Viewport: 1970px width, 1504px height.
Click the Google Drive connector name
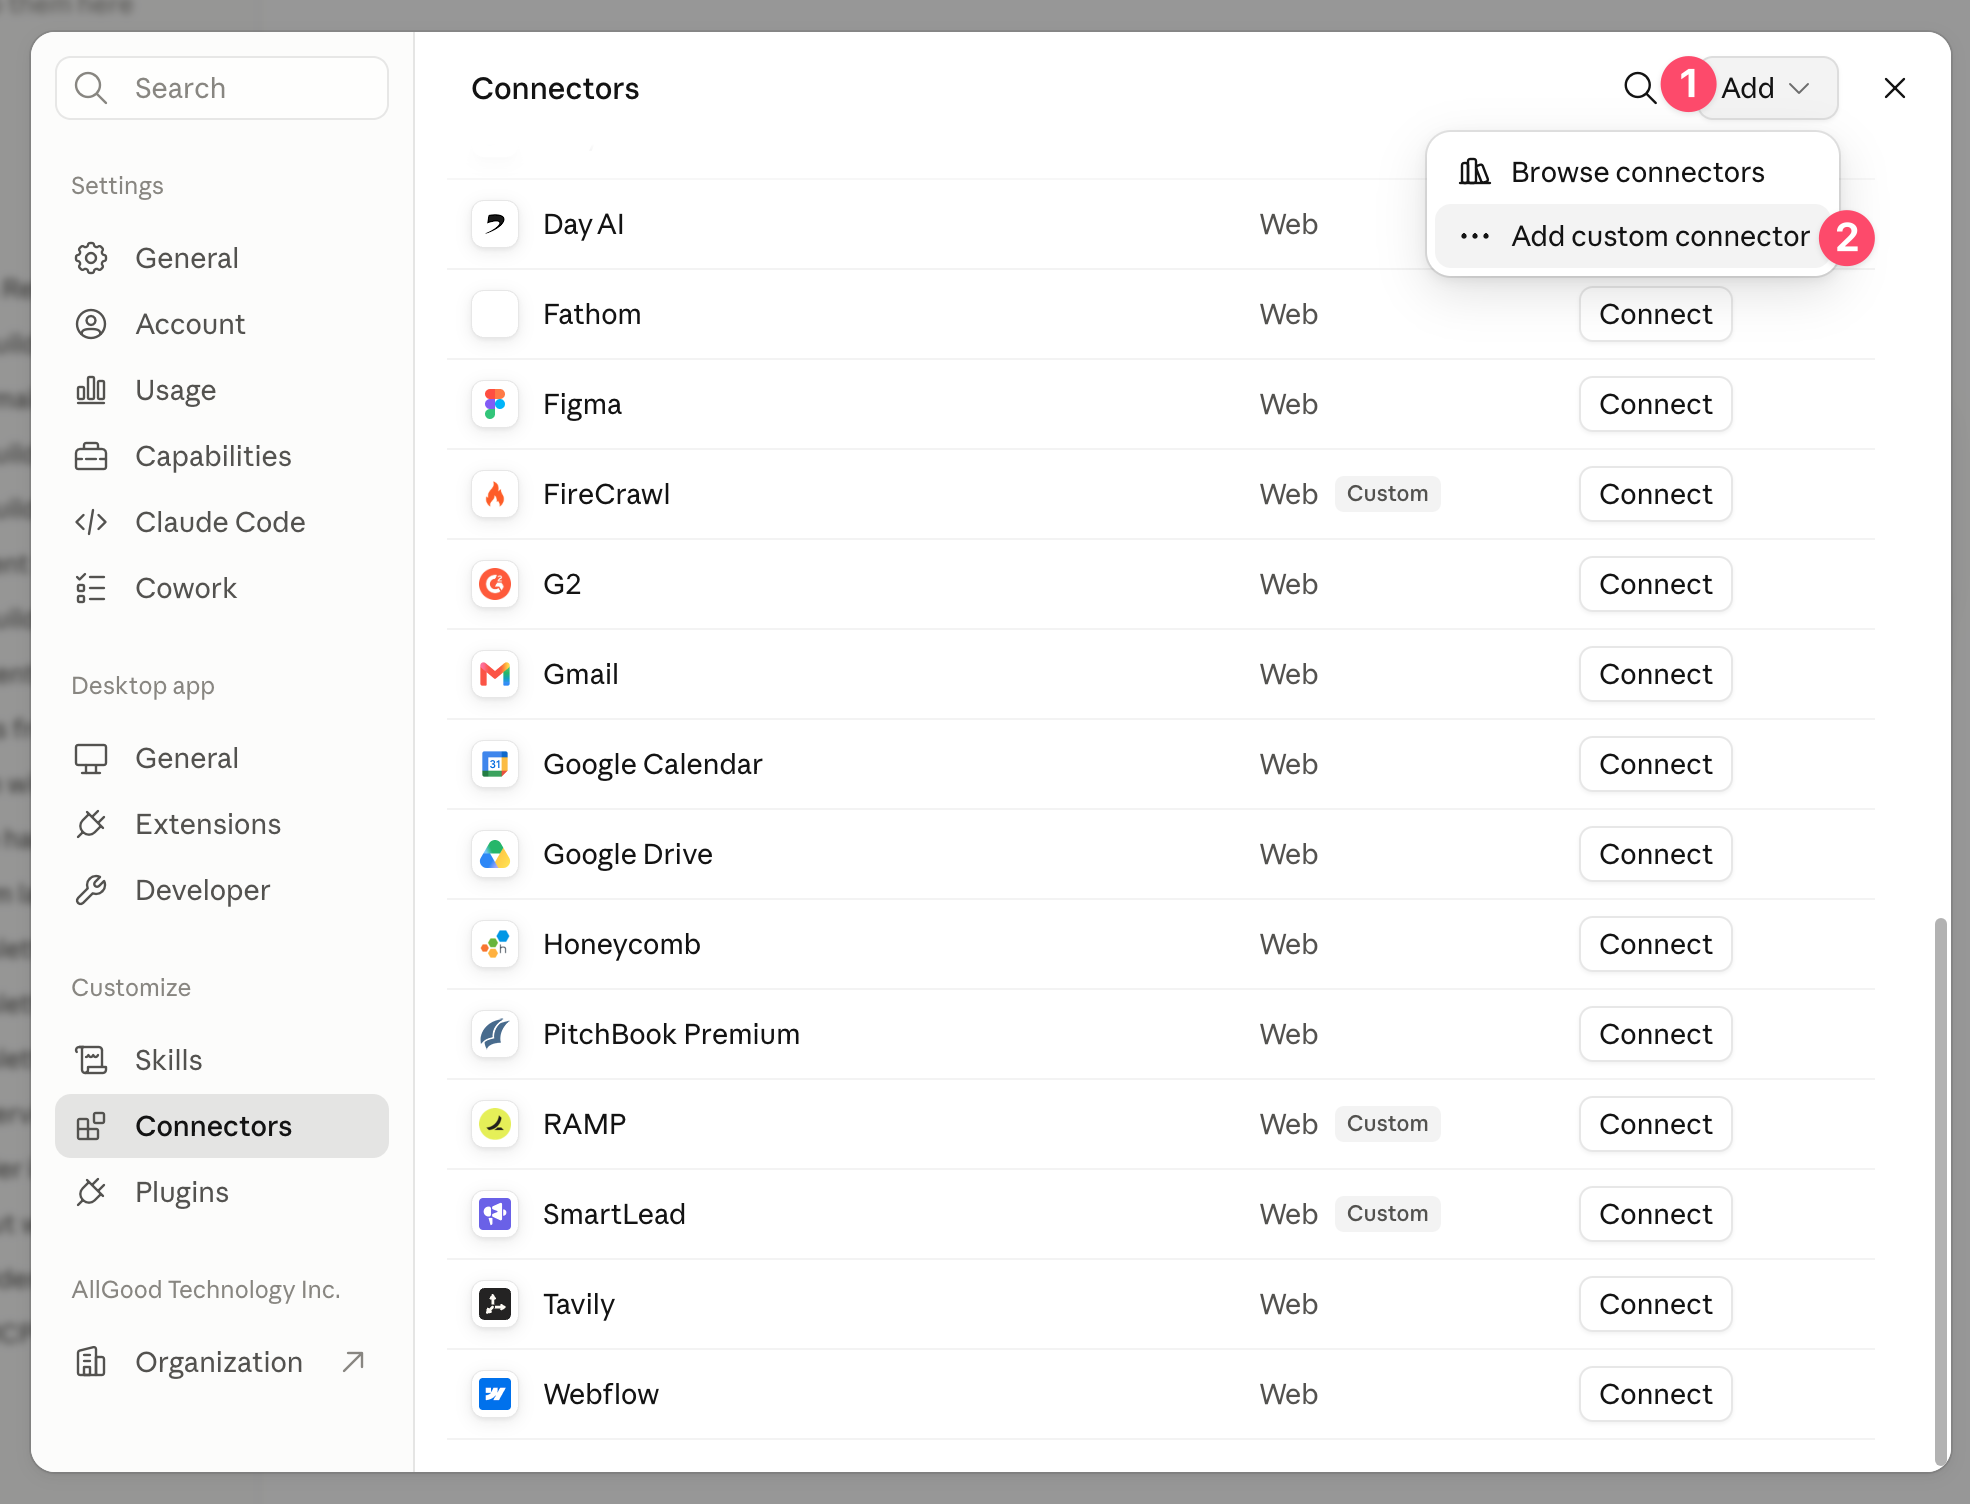[x=628, y=855]
